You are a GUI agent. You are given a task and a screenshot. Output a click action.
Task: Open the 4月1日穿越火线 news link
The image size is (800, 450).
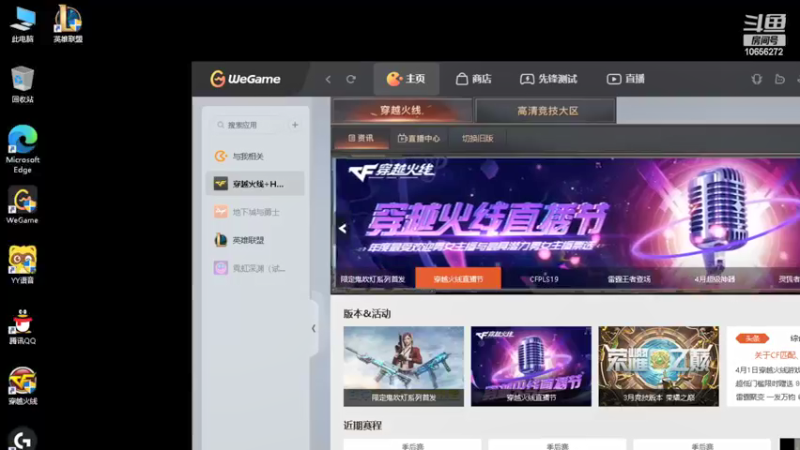(767, 369)
